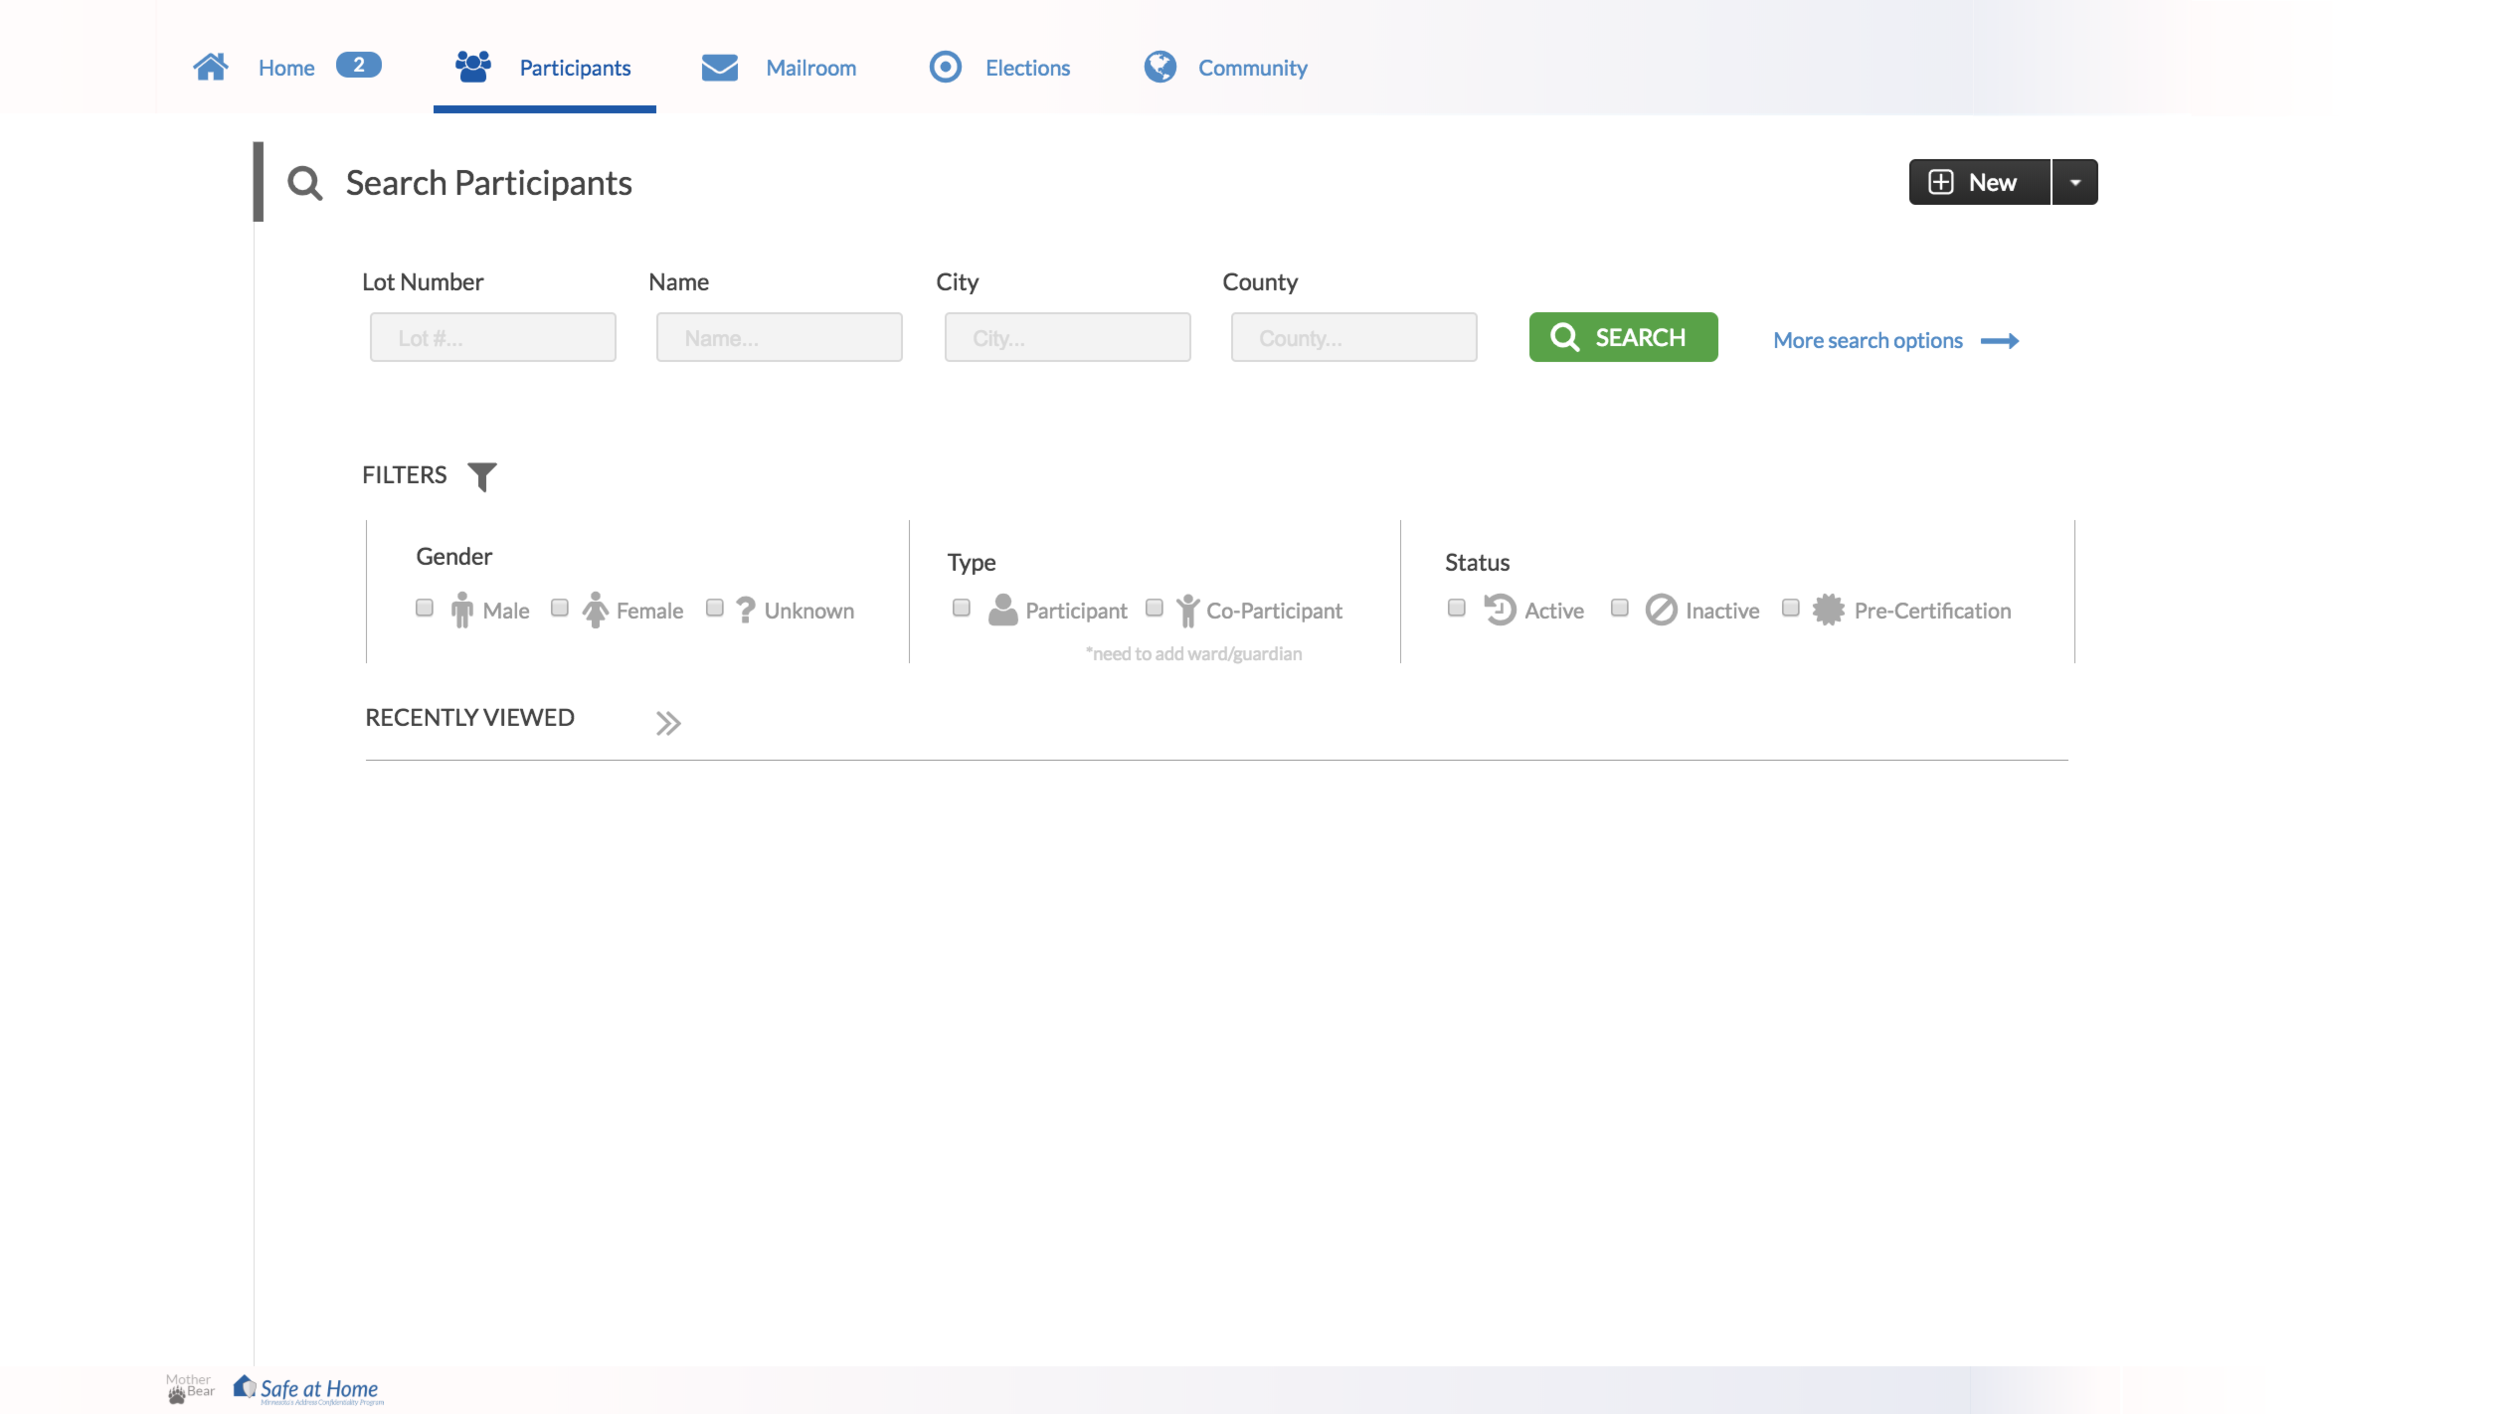This screenshot has height=1414, width=2500.
Task: Check the Co-Participant type filter
Action: (x=1154, y=607)
